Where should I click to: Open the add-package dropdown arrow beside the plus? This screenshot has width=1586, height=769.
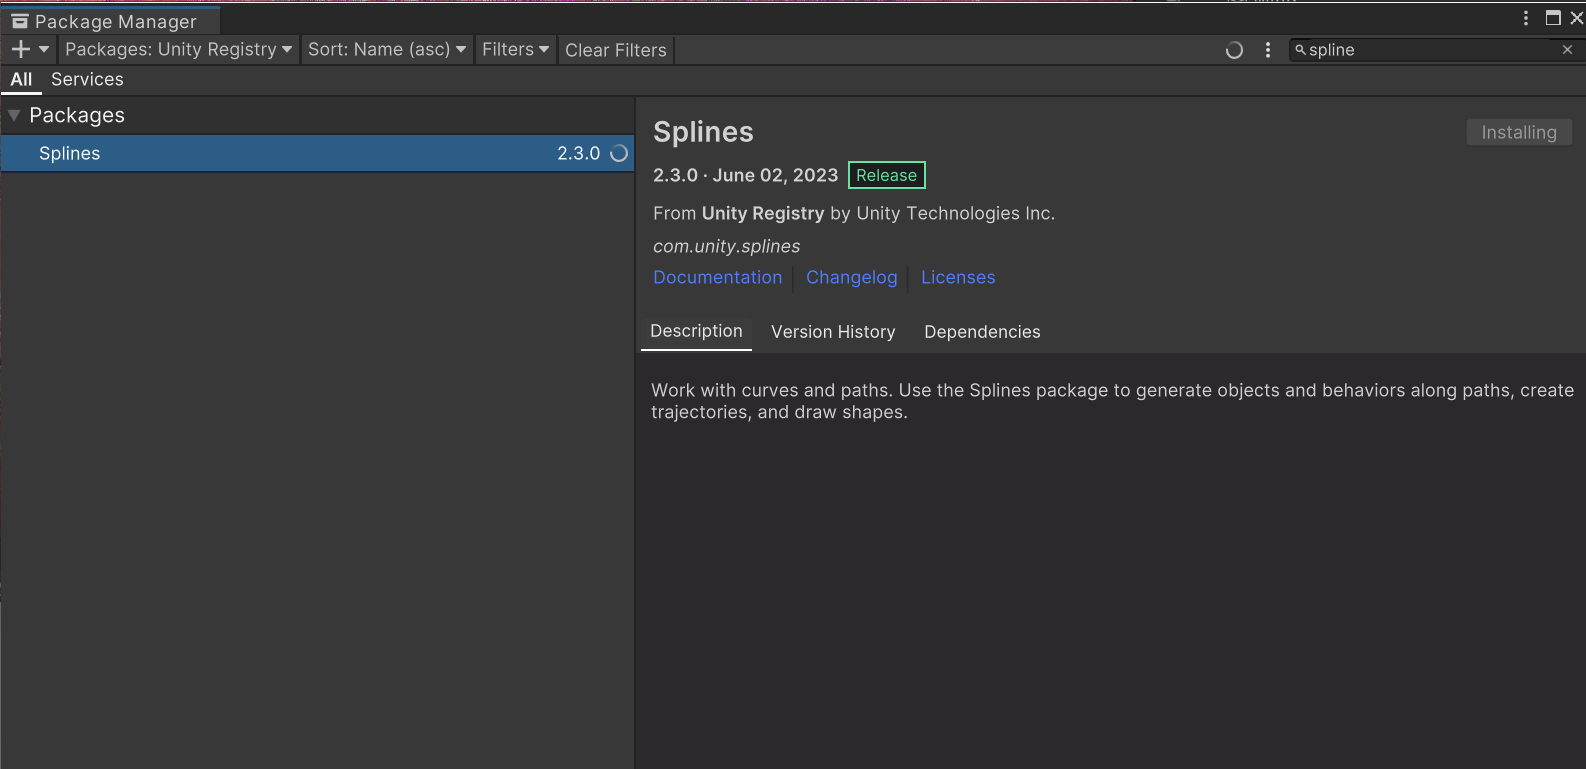tap(44, 49)
